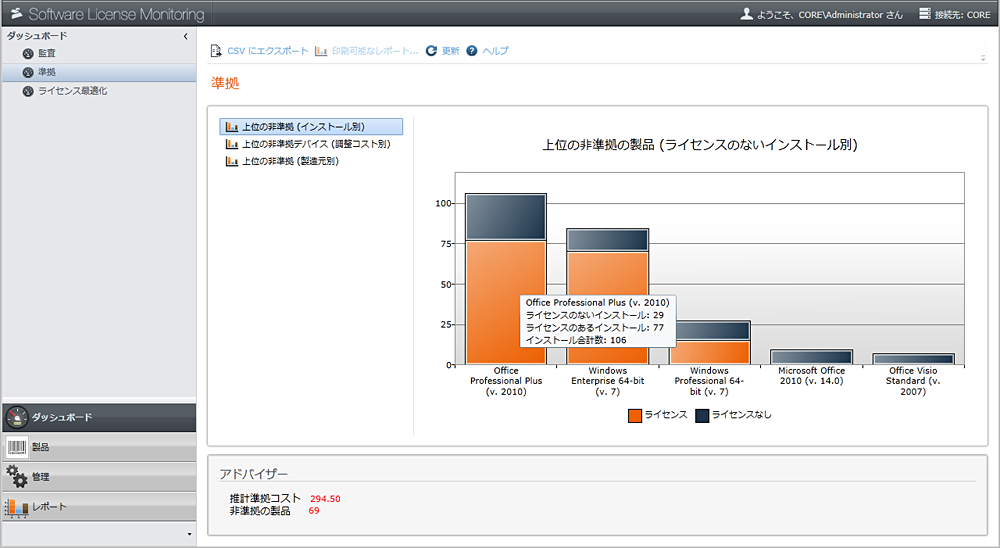Collapse the ダッシュボード side panel chevron
1000x548 pixels.
coord(186,36)
